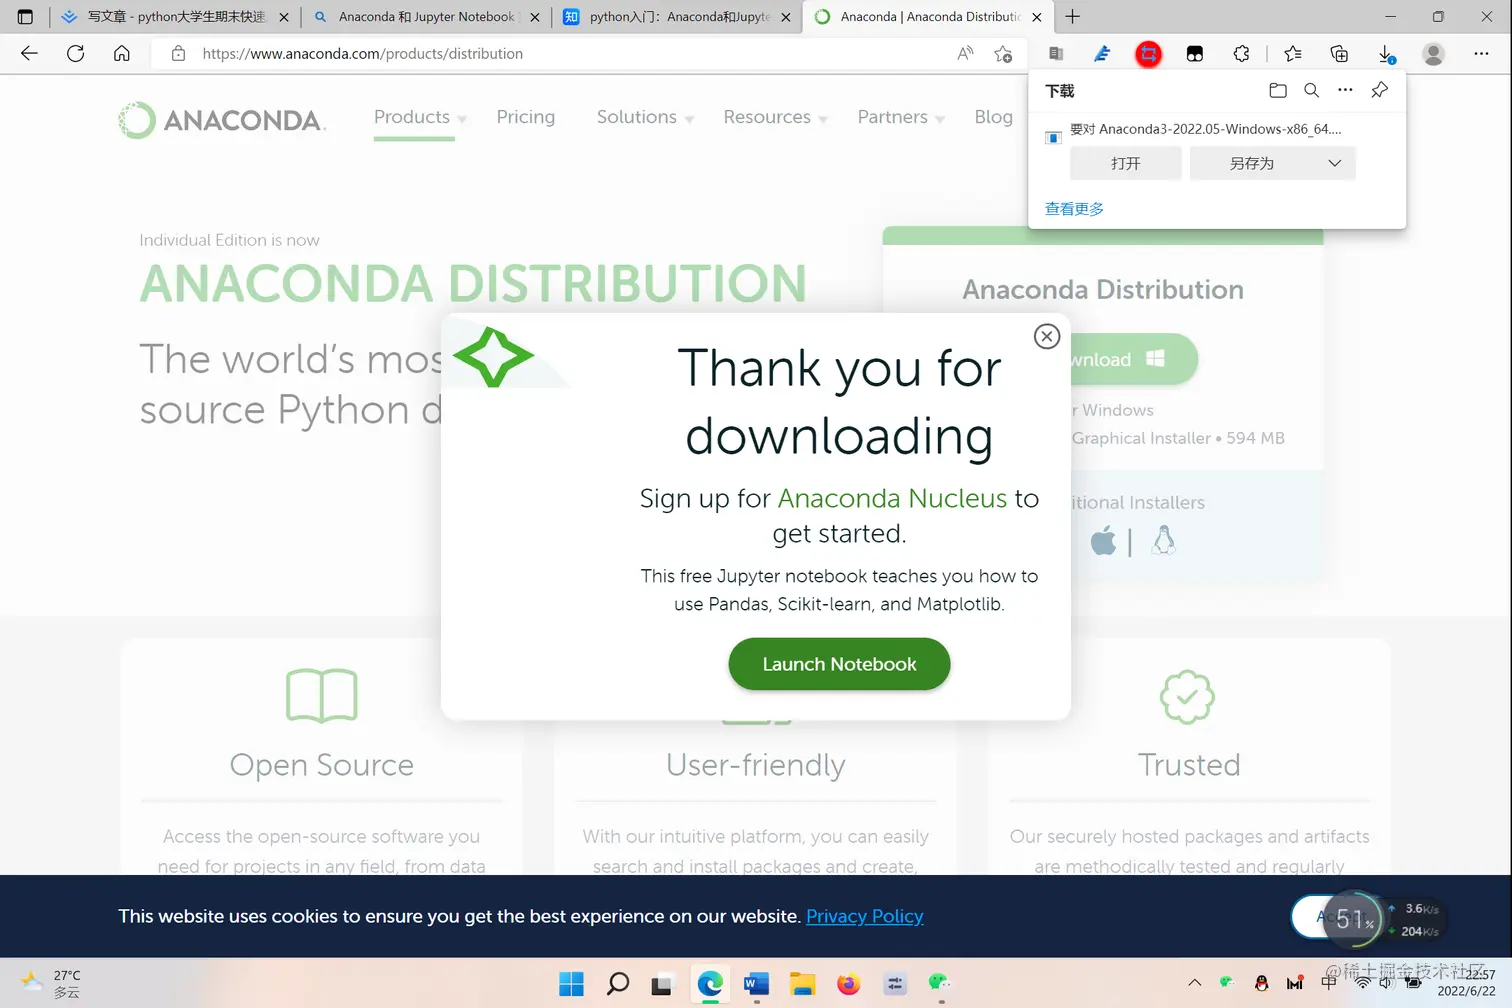The width and height of the screenshot is (1512, 1008).
Task: Click the 打开 button for downloaded file
Action: [1126, 163]
